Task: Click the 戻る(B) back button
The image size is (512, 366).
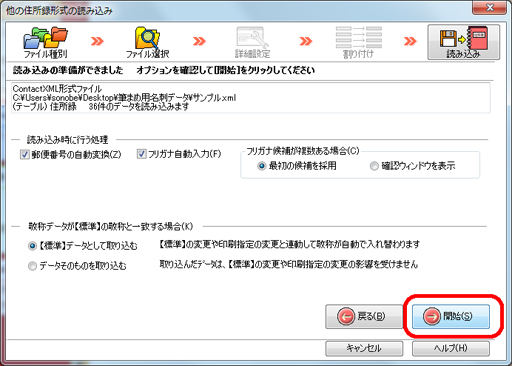Action: click(x=364, y=316)
